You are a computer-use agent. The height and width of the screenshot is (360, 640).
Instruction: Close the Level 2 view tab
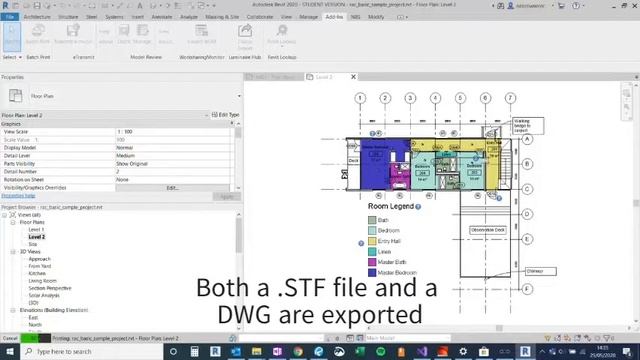coord(353,77)
